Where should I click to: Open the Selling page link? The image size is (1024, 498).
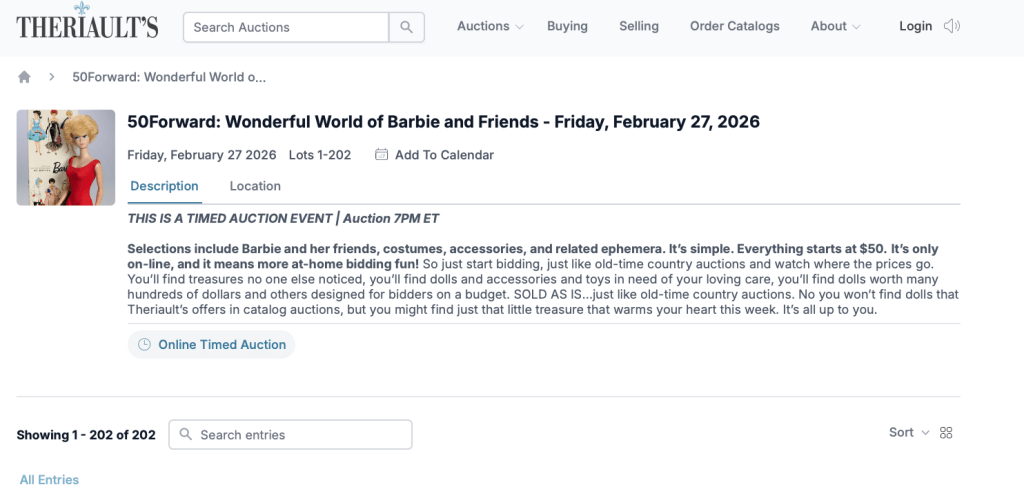tap(639, 27)
